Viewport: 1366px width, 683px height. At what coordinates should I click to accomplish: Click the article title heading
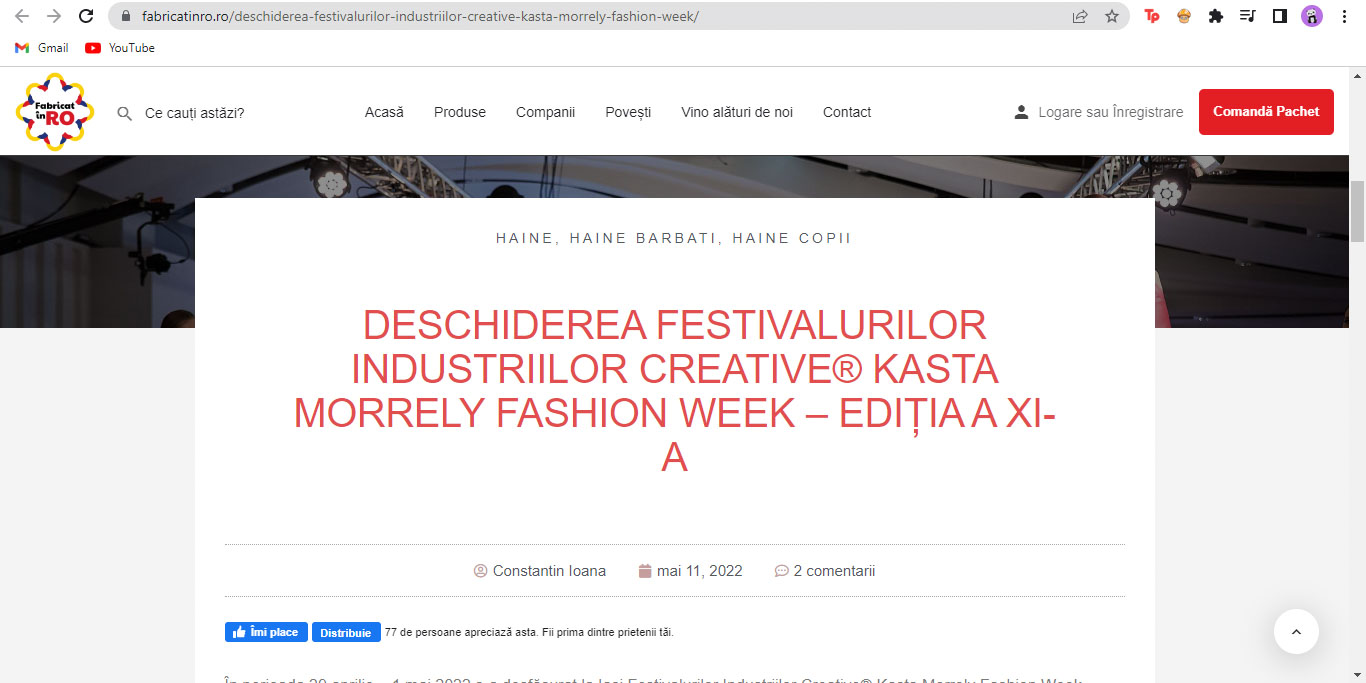pos(675,391)
